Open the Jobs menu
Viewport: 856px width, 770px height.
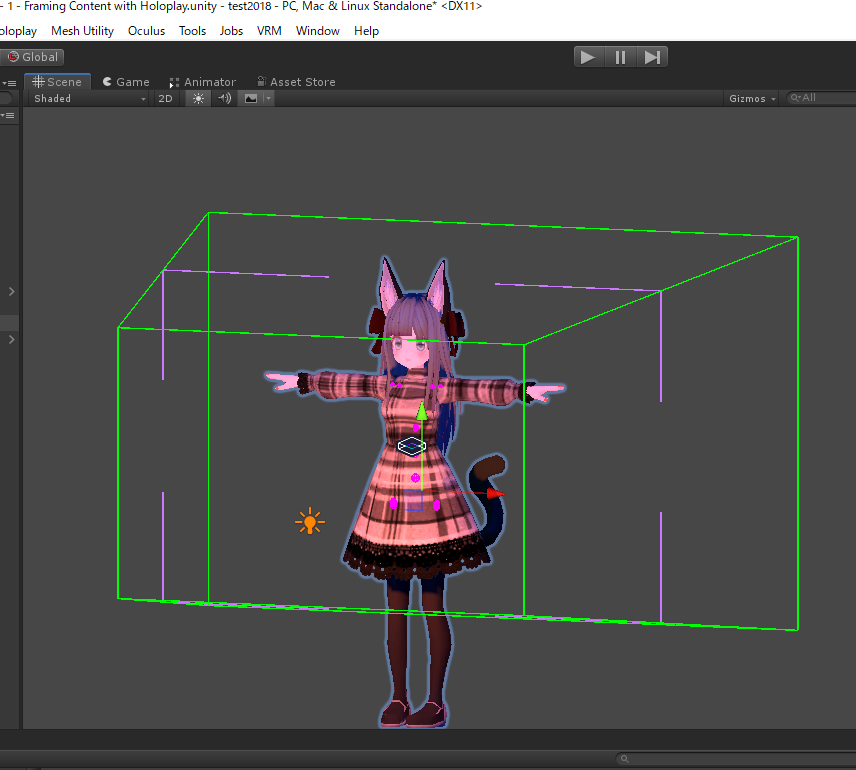[231, 31]
